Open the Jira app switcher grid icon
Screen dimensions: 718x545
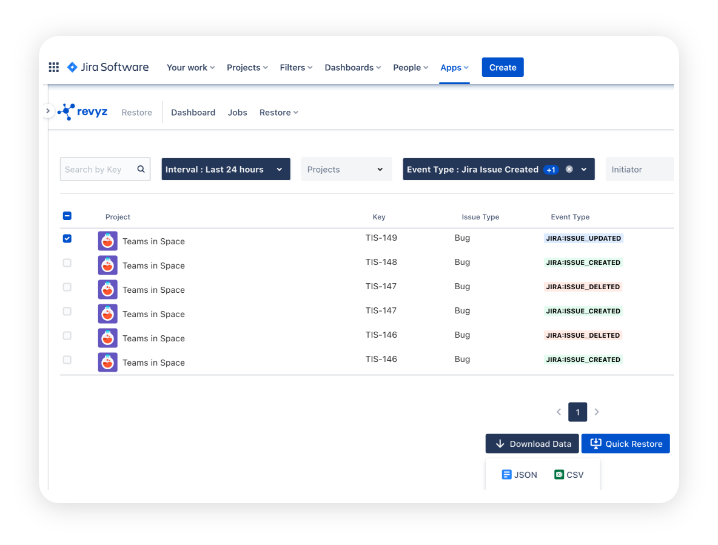tap(54, 68)
